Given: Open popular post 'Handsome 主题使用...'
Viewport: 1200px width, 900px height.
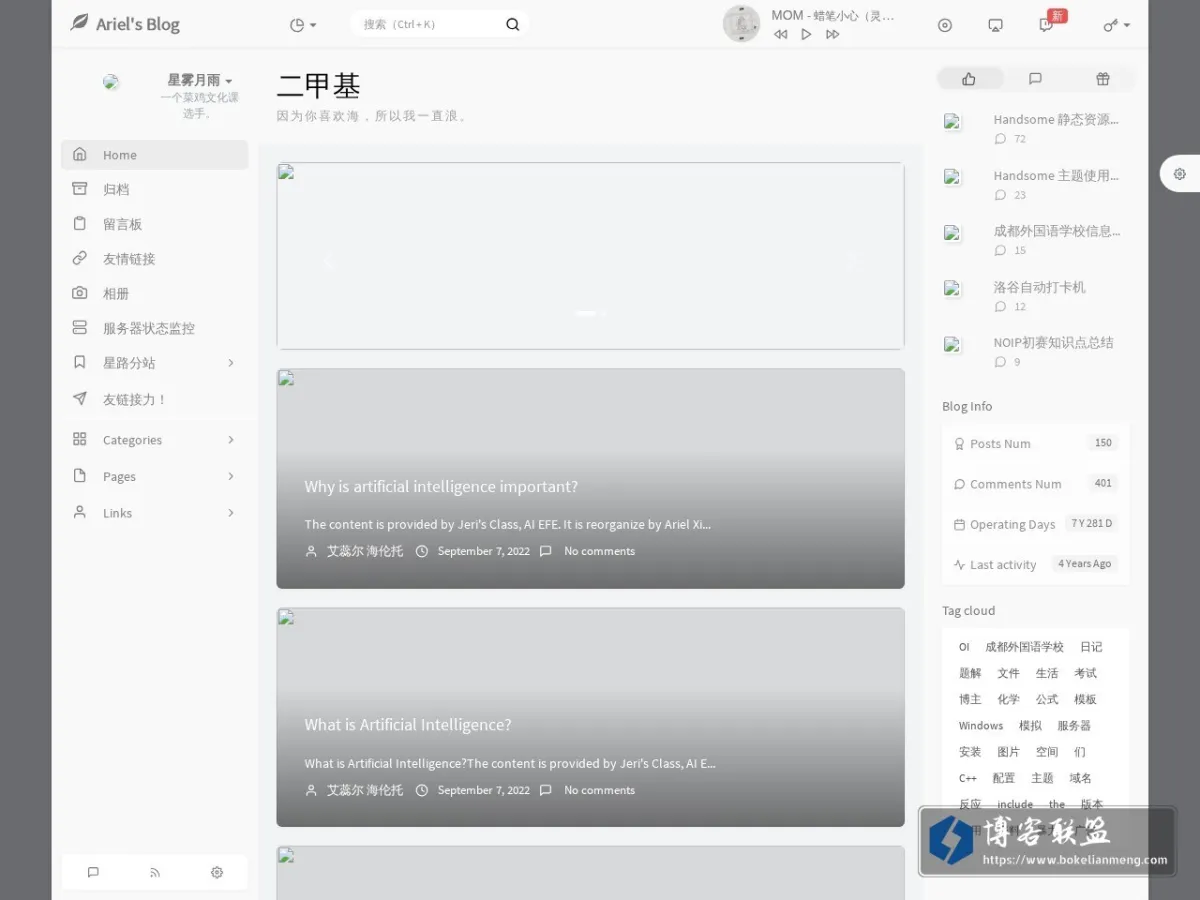Looking at the screenshot, I should click(1056, 175).
